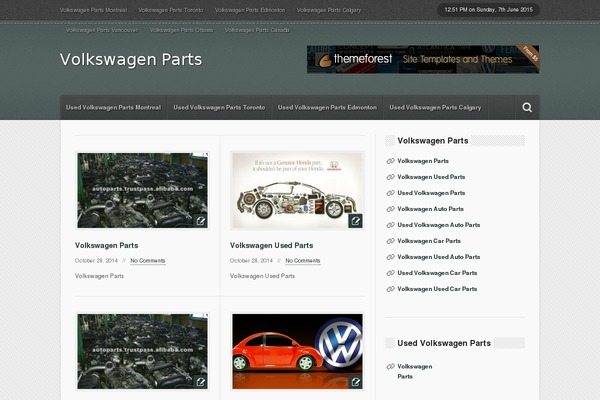Open Volkswagen Parts Canada link
Screen dimensions: 600x400
tap(257, 30)
